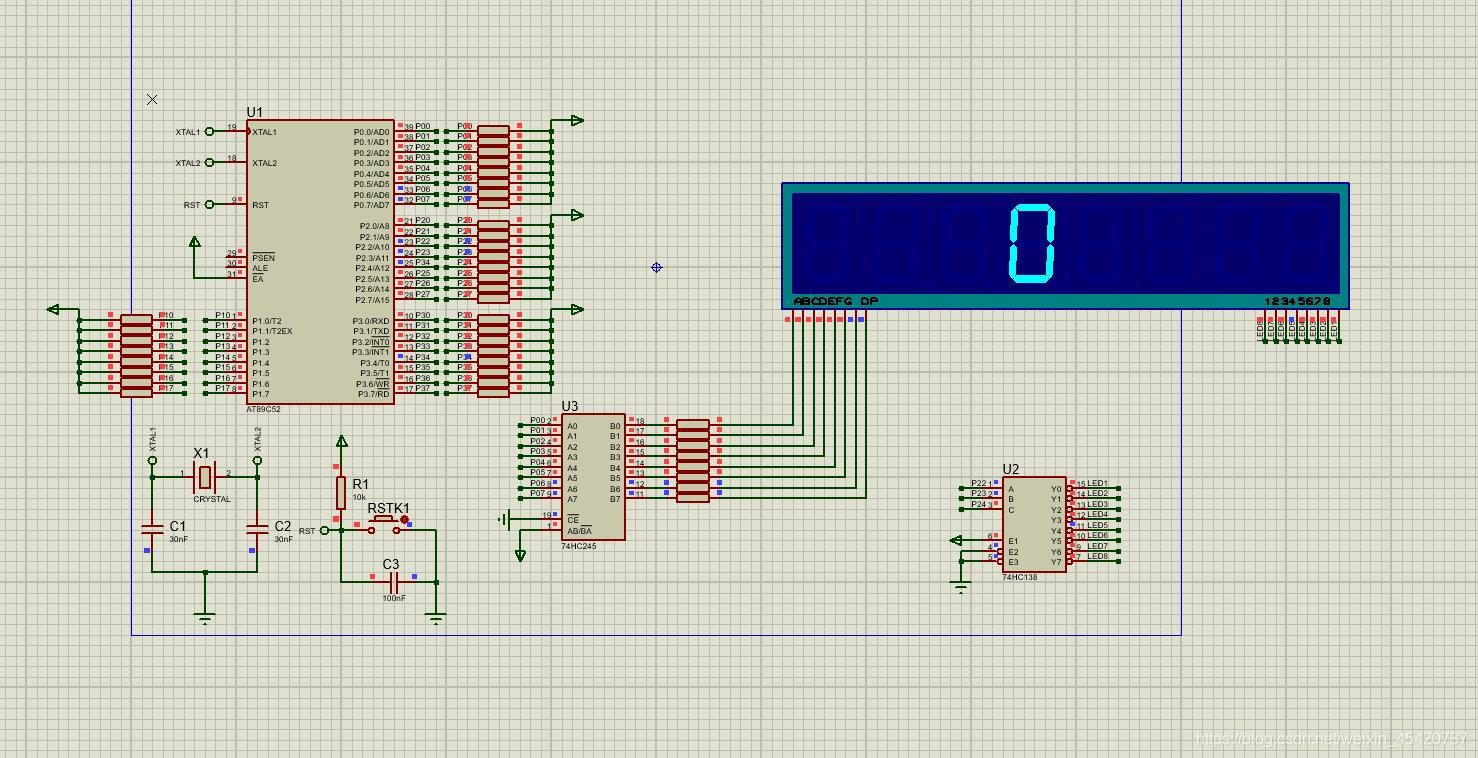This screenshot has width=1478, height=758.
Task: Click the 30nF value label of C1
Action: [178, 540]
